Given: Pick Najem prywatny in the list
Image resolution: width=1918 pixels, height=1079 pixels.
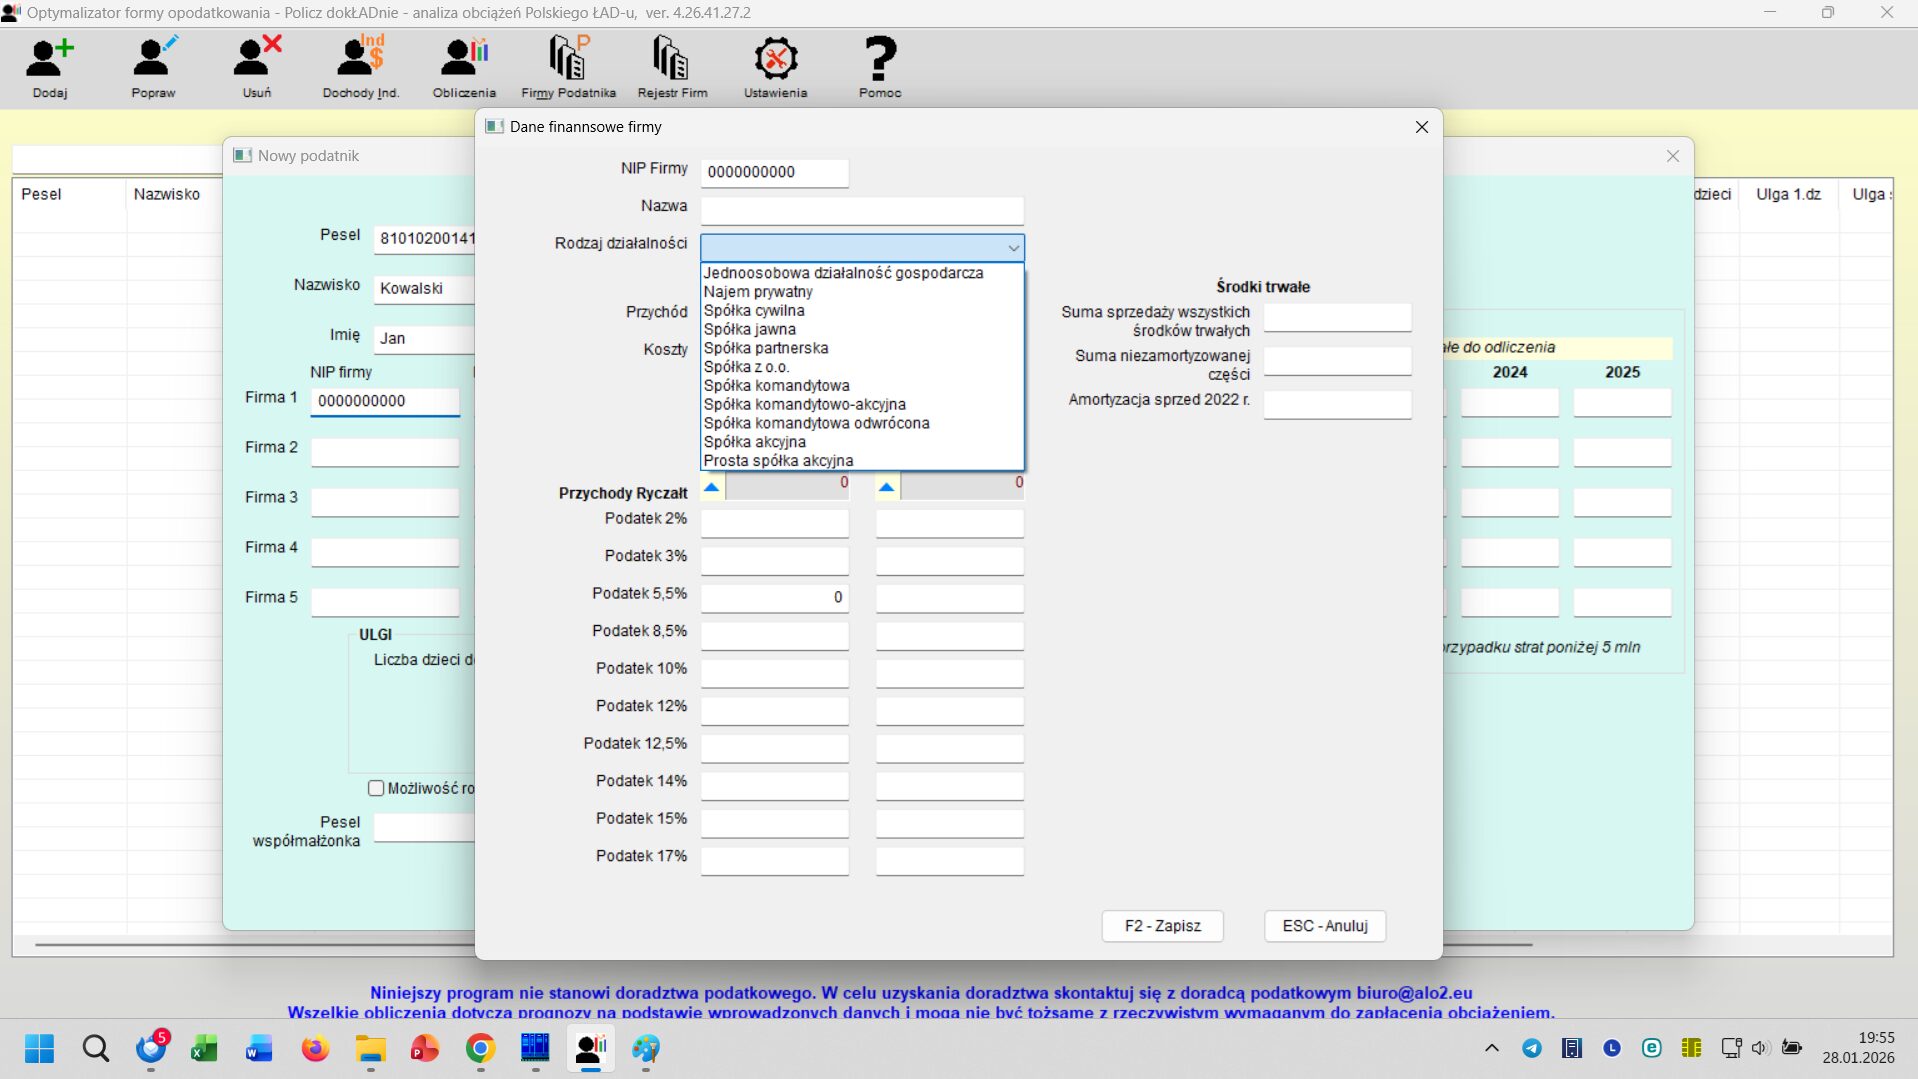Looking at the screenshot, I should tap(758, 292).
